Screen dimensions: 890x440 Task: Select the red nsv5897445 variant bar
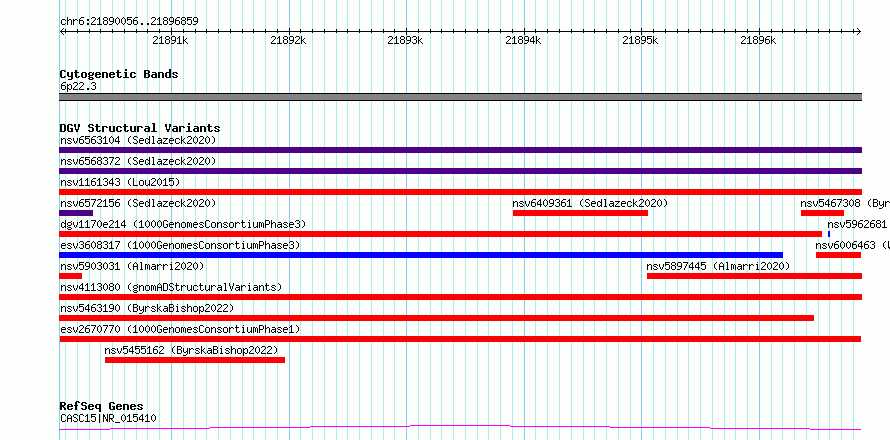pyautogui.click(x=754, y=276)
